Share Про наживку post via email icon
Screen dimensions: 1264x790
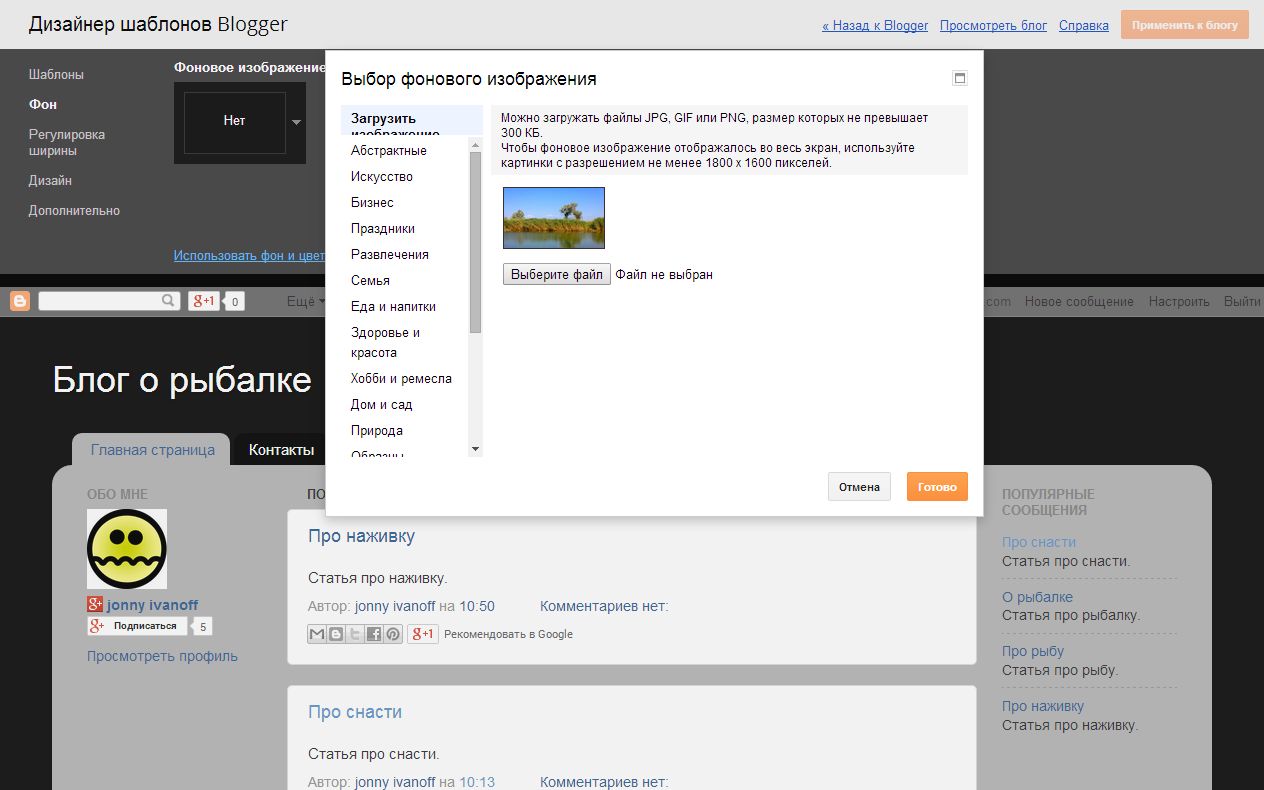click(317, 634)
